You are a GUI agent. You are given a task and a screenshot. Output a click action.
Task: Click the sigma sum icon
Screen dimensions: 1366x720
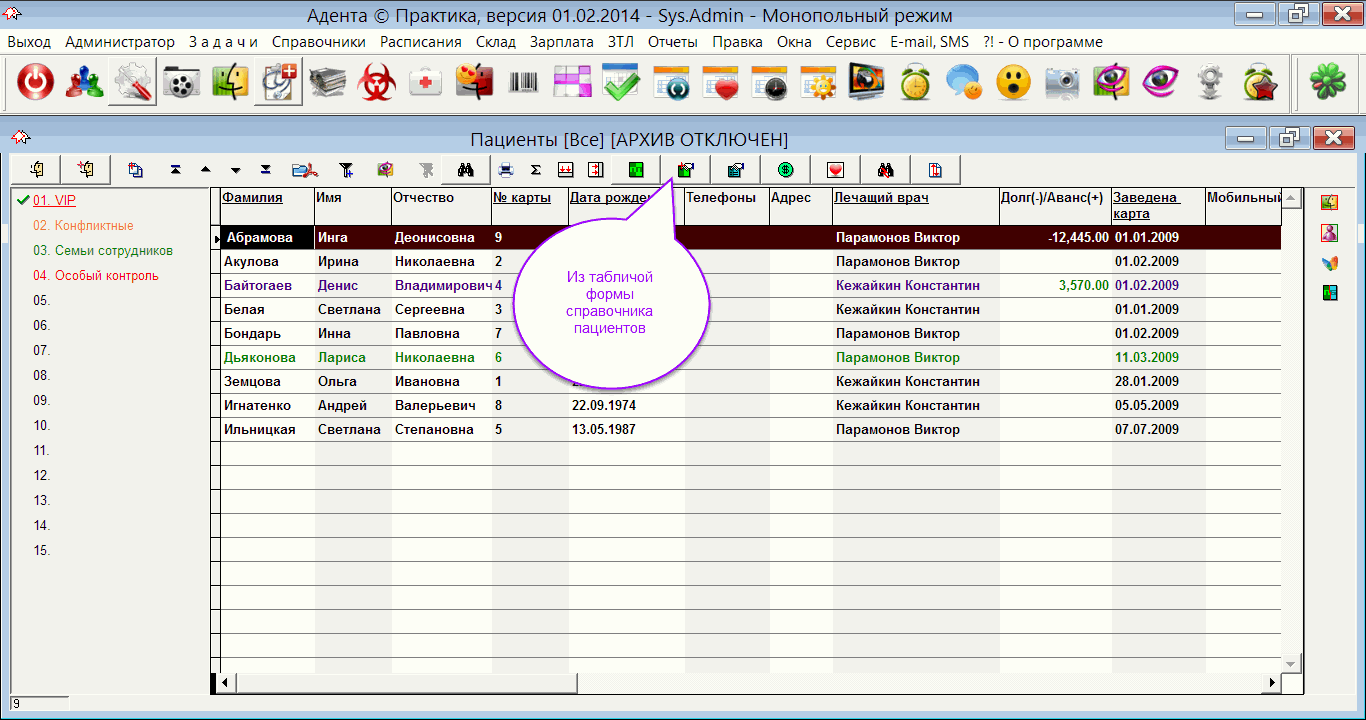point(535,170)
